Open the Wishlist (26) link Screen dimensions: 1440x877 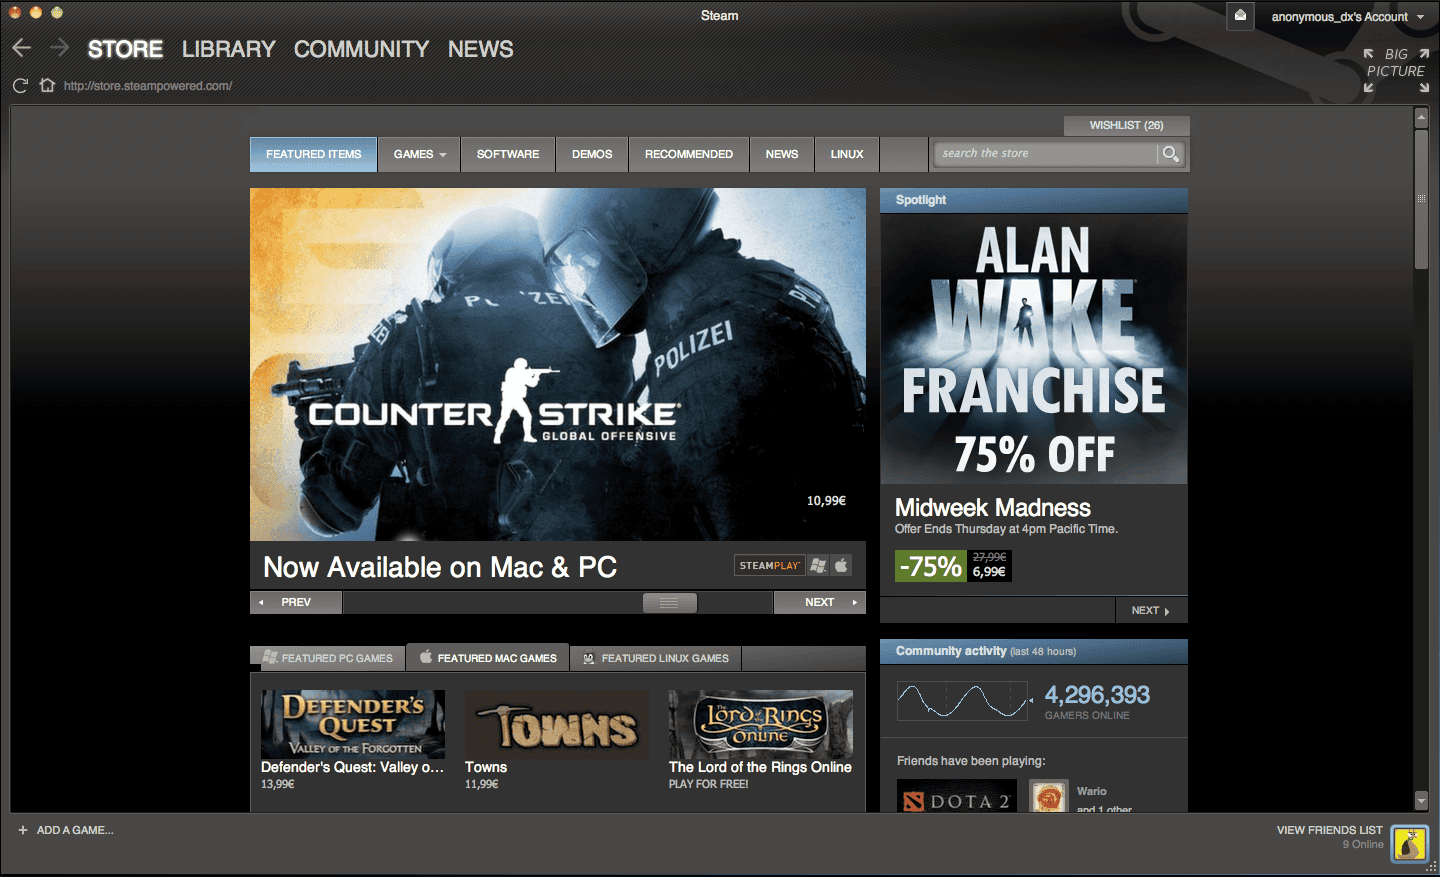(x=1126, y=125)
